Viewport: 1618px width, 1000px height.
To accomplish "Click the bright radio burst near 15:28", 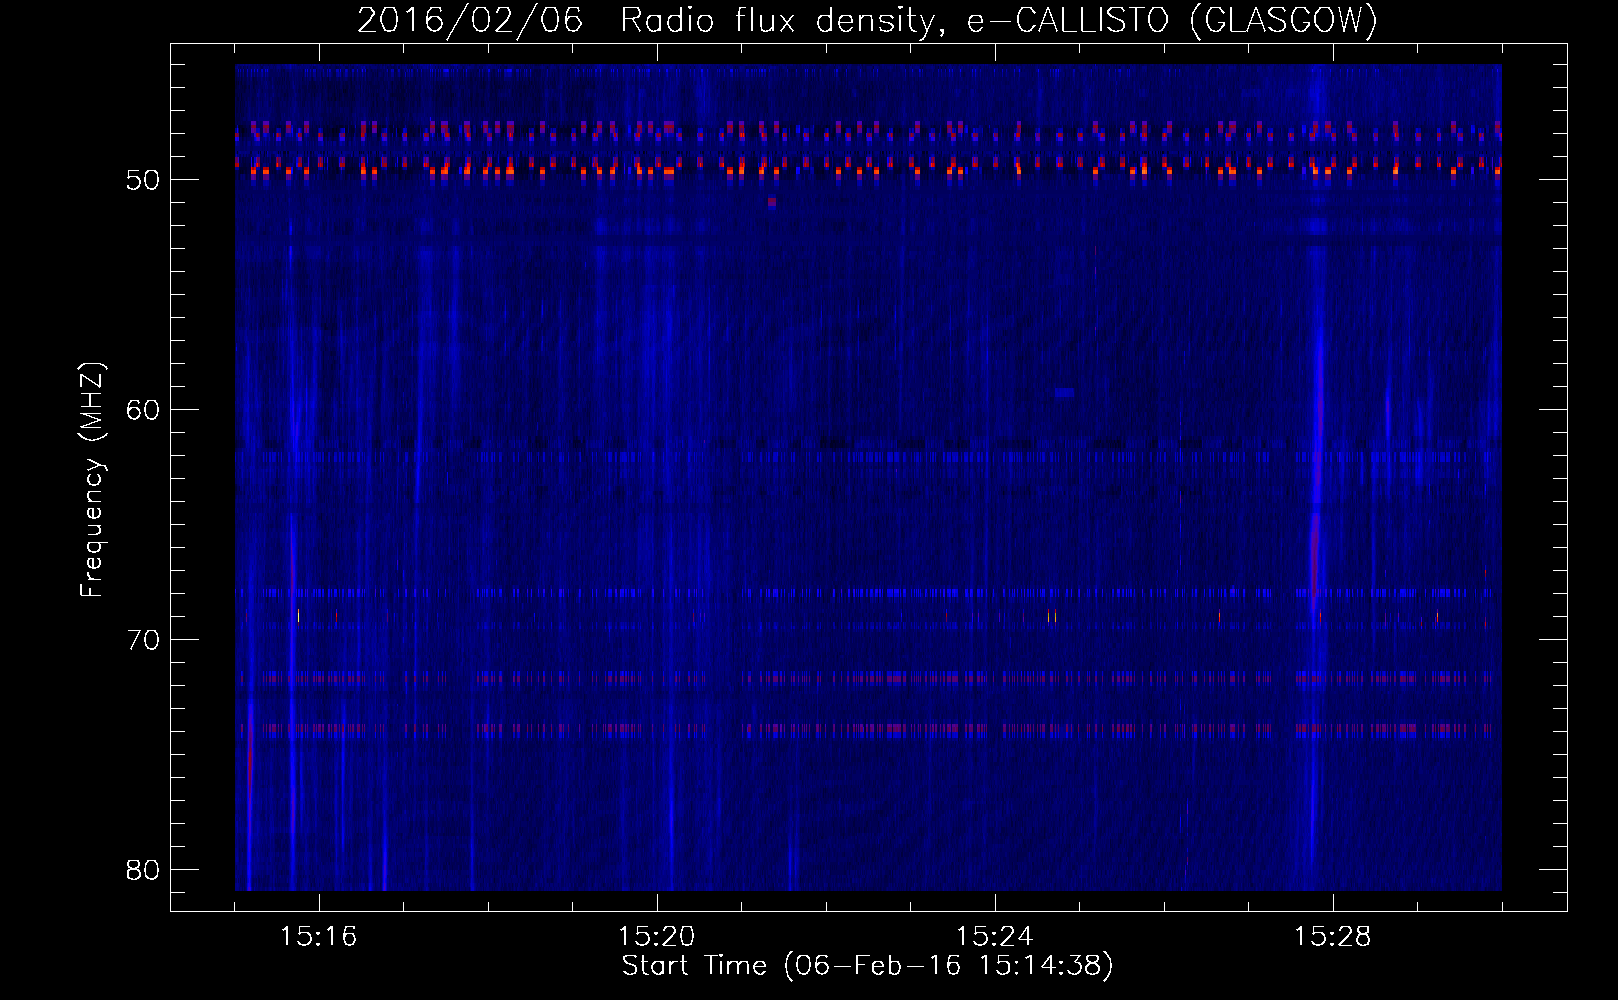I will [1316, 480].
